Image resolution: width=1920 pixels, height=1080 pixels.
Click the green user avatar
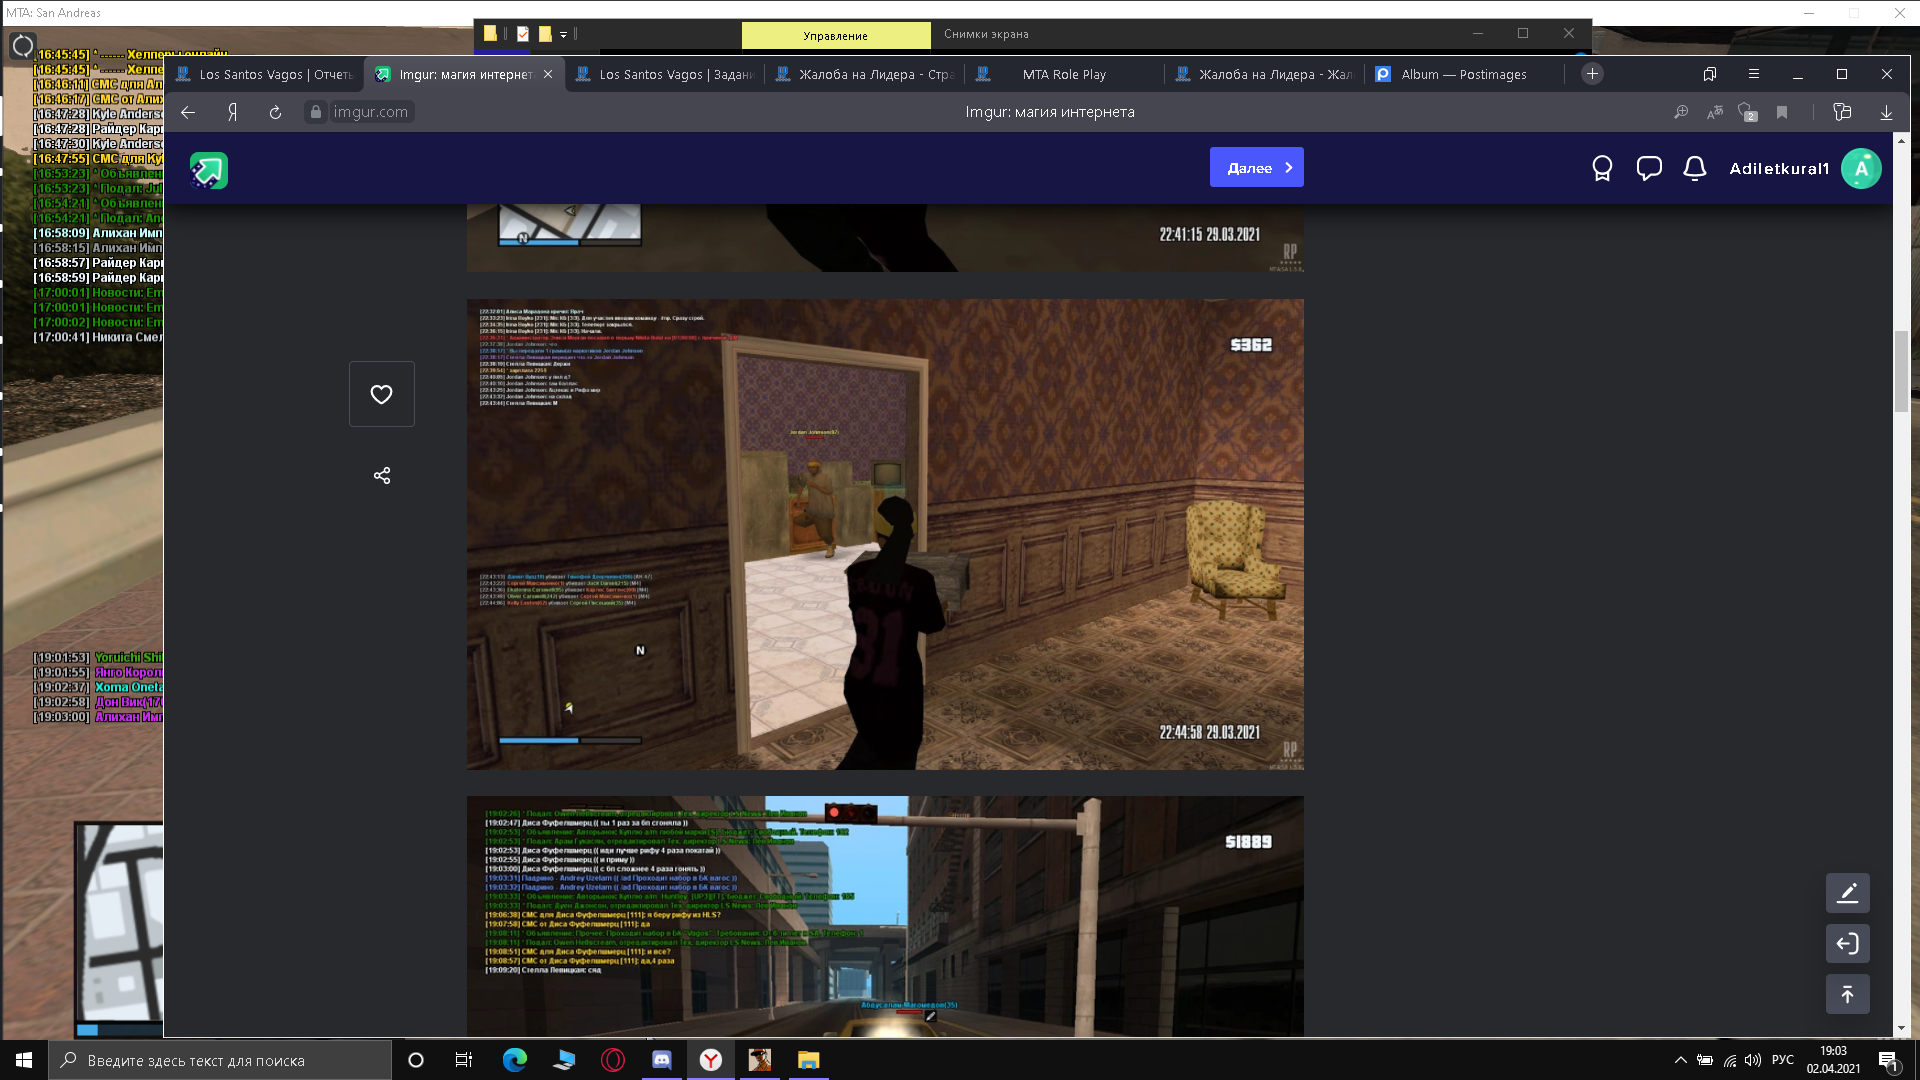pyautogui.click(x=1861, y=169)
